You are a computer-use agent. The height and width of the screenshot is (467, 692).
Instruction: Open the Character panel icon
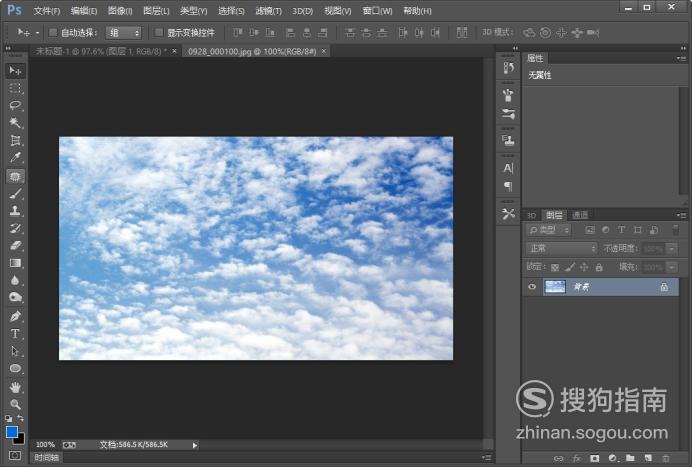point(508,168)
